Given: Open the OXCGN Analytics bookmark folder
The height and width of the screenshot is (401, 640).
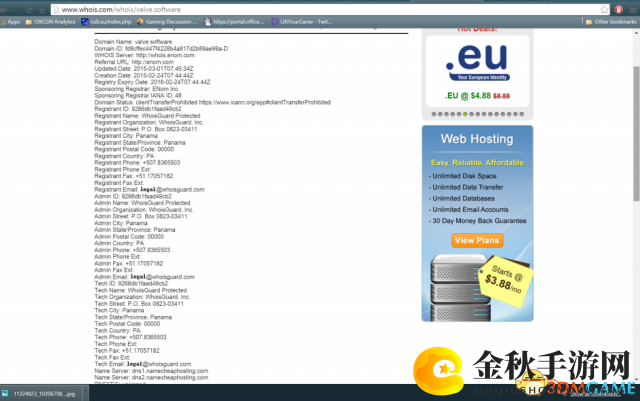Looking at the screenshot, I should coord(51,22).
